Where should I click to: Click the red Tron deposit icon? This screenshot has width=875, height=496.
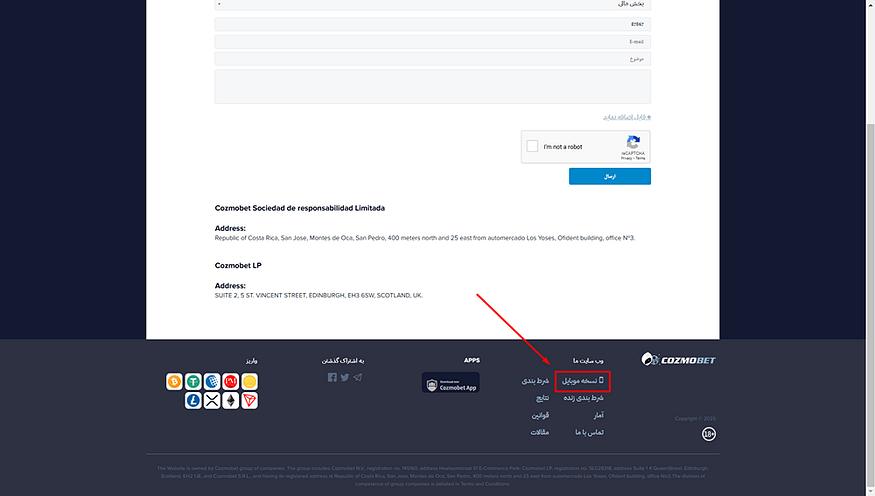(x=249, y=401)
